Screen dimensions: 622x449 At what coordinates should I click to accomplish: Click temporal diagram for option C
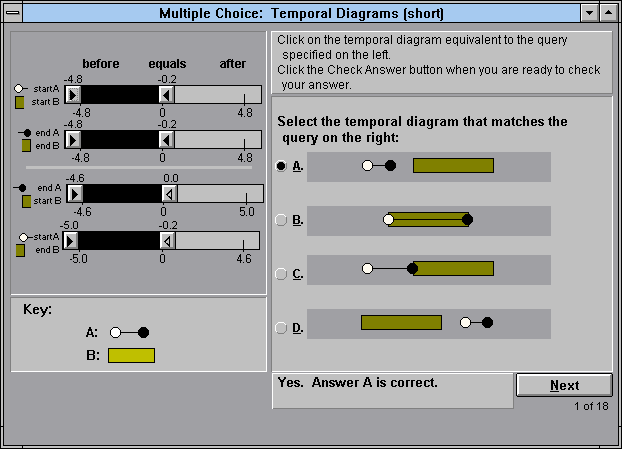[429, 270]
